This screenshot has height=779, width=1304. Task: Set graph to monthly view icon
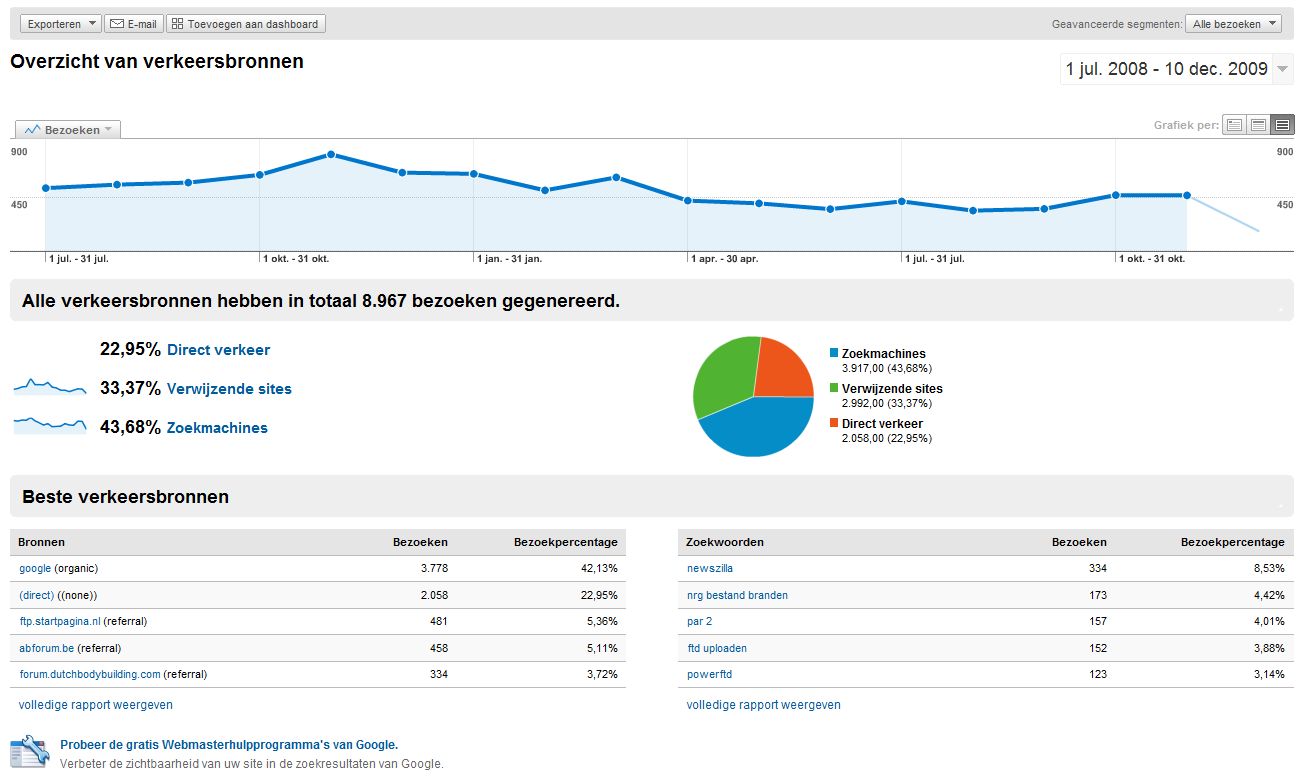coord(1282,125)
